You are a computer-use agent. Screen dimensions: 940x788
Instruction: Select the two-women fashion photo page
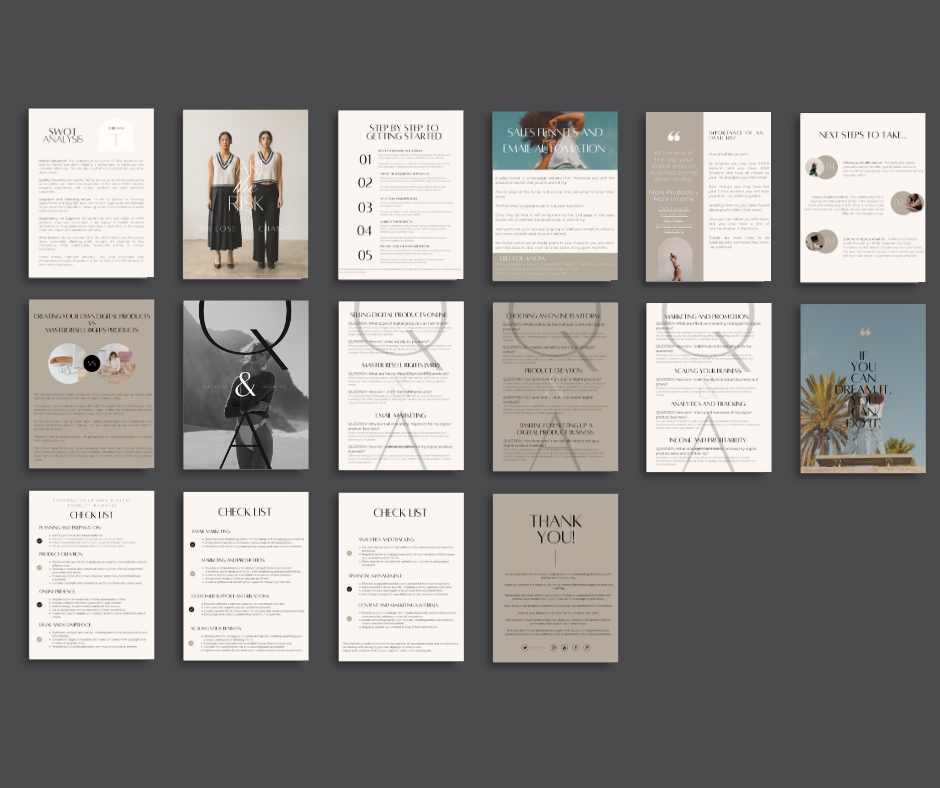[245, 193]
